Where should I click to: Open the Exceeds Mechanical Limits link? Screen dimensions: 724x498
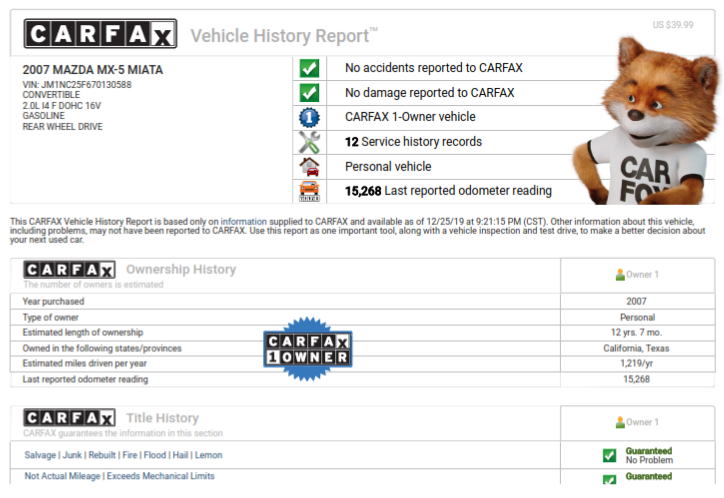click(161, 476)
